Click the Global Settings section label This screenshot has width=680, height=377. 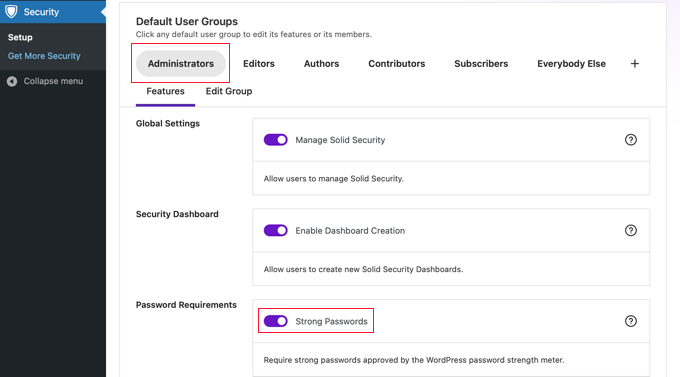[168, 124]
